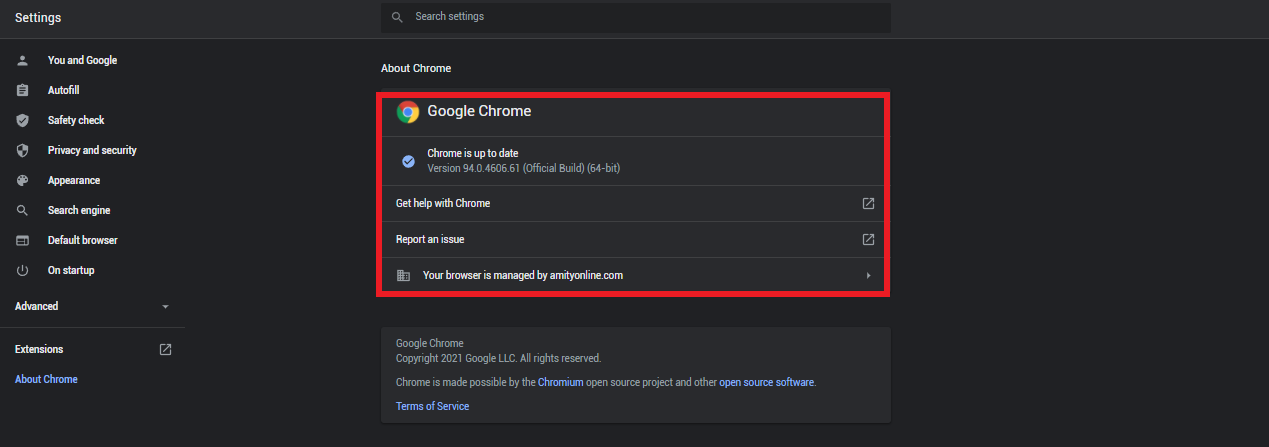Go to the About Chrome page
The image size is (1269, 447).
click(46, 379)
